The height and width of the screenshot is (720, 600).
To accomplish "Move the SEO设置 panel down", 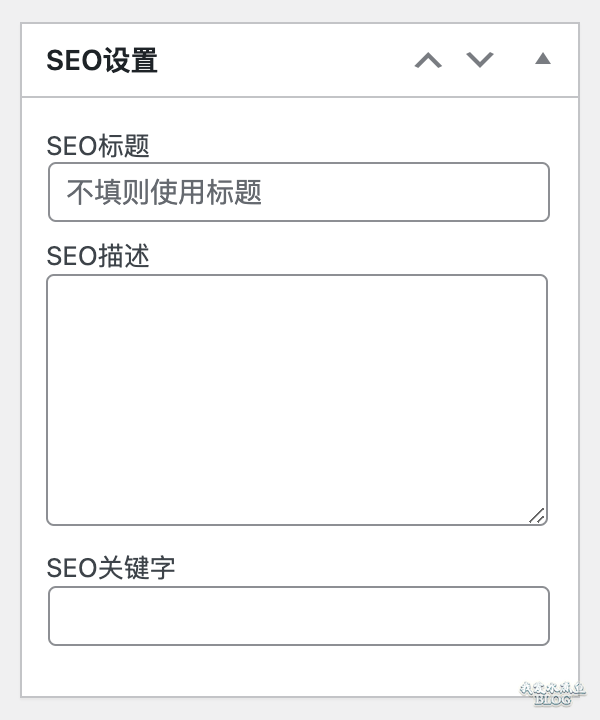I will (x=480, y=60).
